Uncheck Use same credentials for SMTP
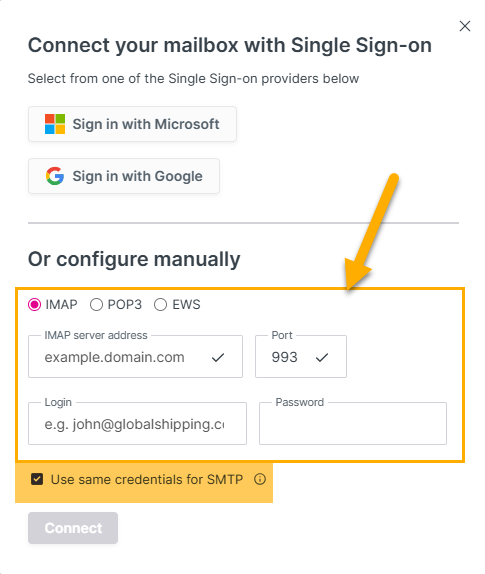The width and height of the screenshot is (485, 574). [37, 479]
